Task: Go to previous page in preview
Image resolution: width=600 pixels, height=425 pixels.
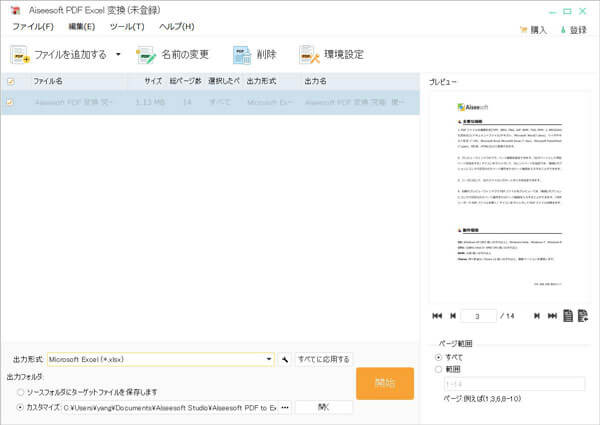Action: pos(453,316)
